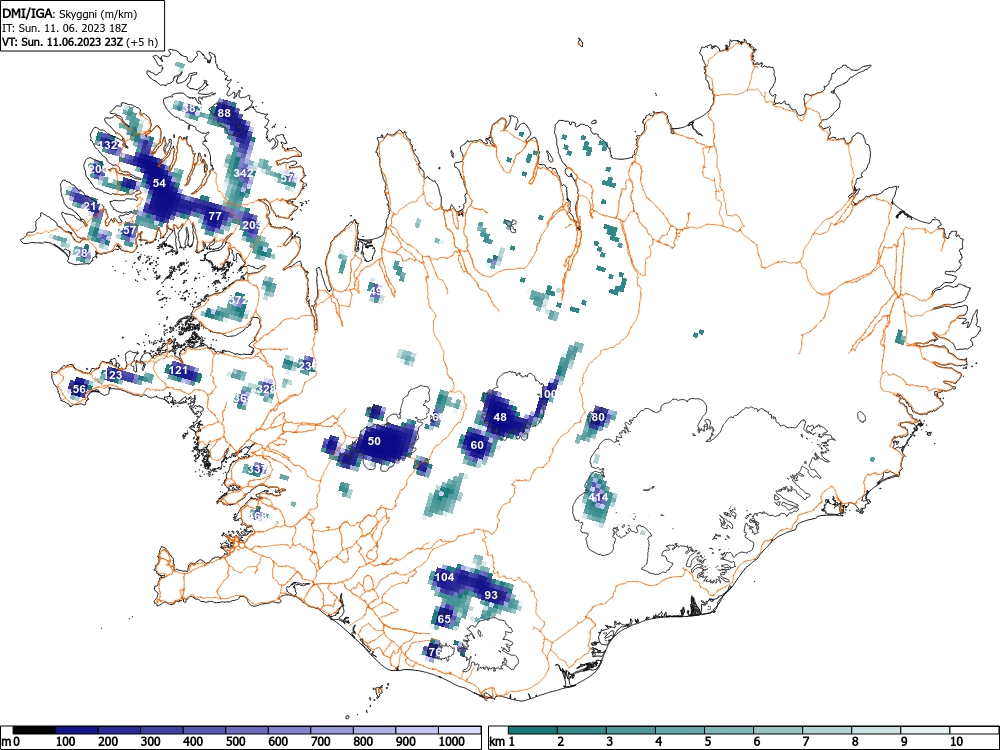
Task: Click the 104 visibility value in the south
Action: tap(445, 577)
